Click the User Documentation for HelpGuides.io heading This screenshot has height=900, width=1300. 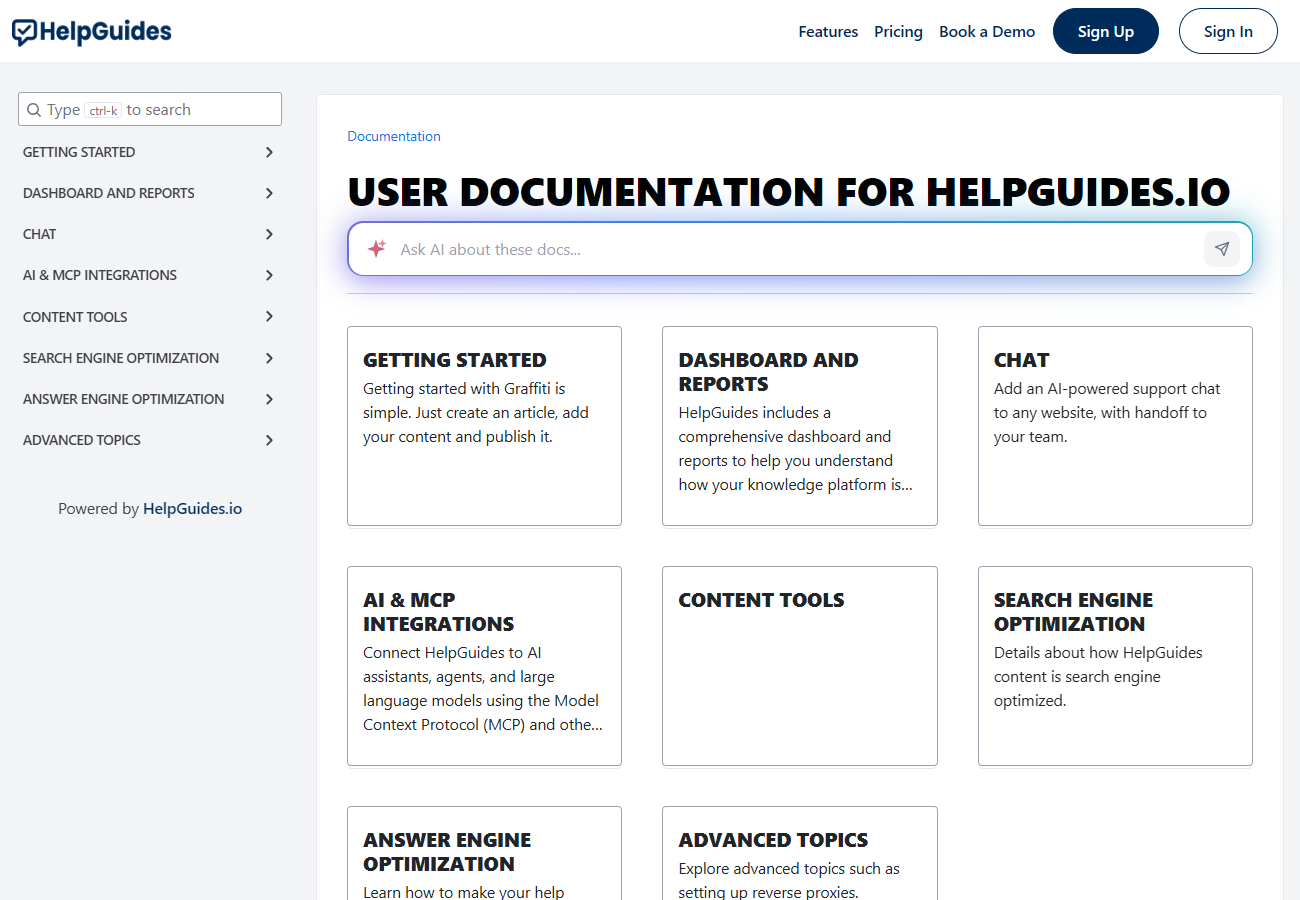click(x=788, y=191)
